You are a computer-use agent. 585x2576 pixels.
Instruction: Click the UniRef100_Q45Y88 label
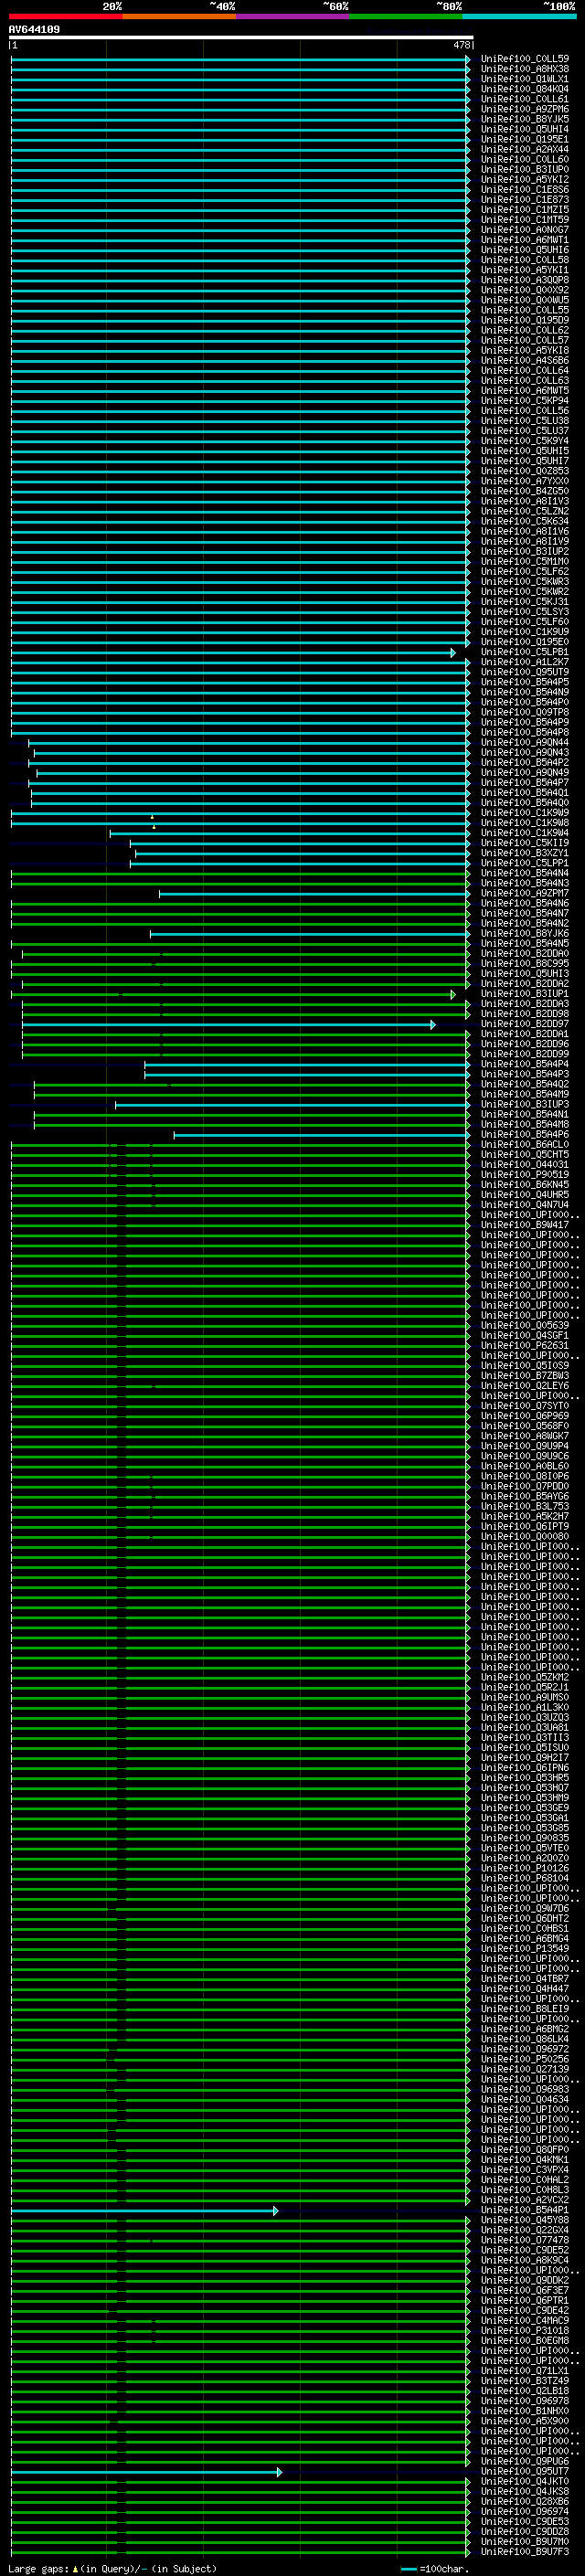pyautogui.click(x=525, y=2220)
